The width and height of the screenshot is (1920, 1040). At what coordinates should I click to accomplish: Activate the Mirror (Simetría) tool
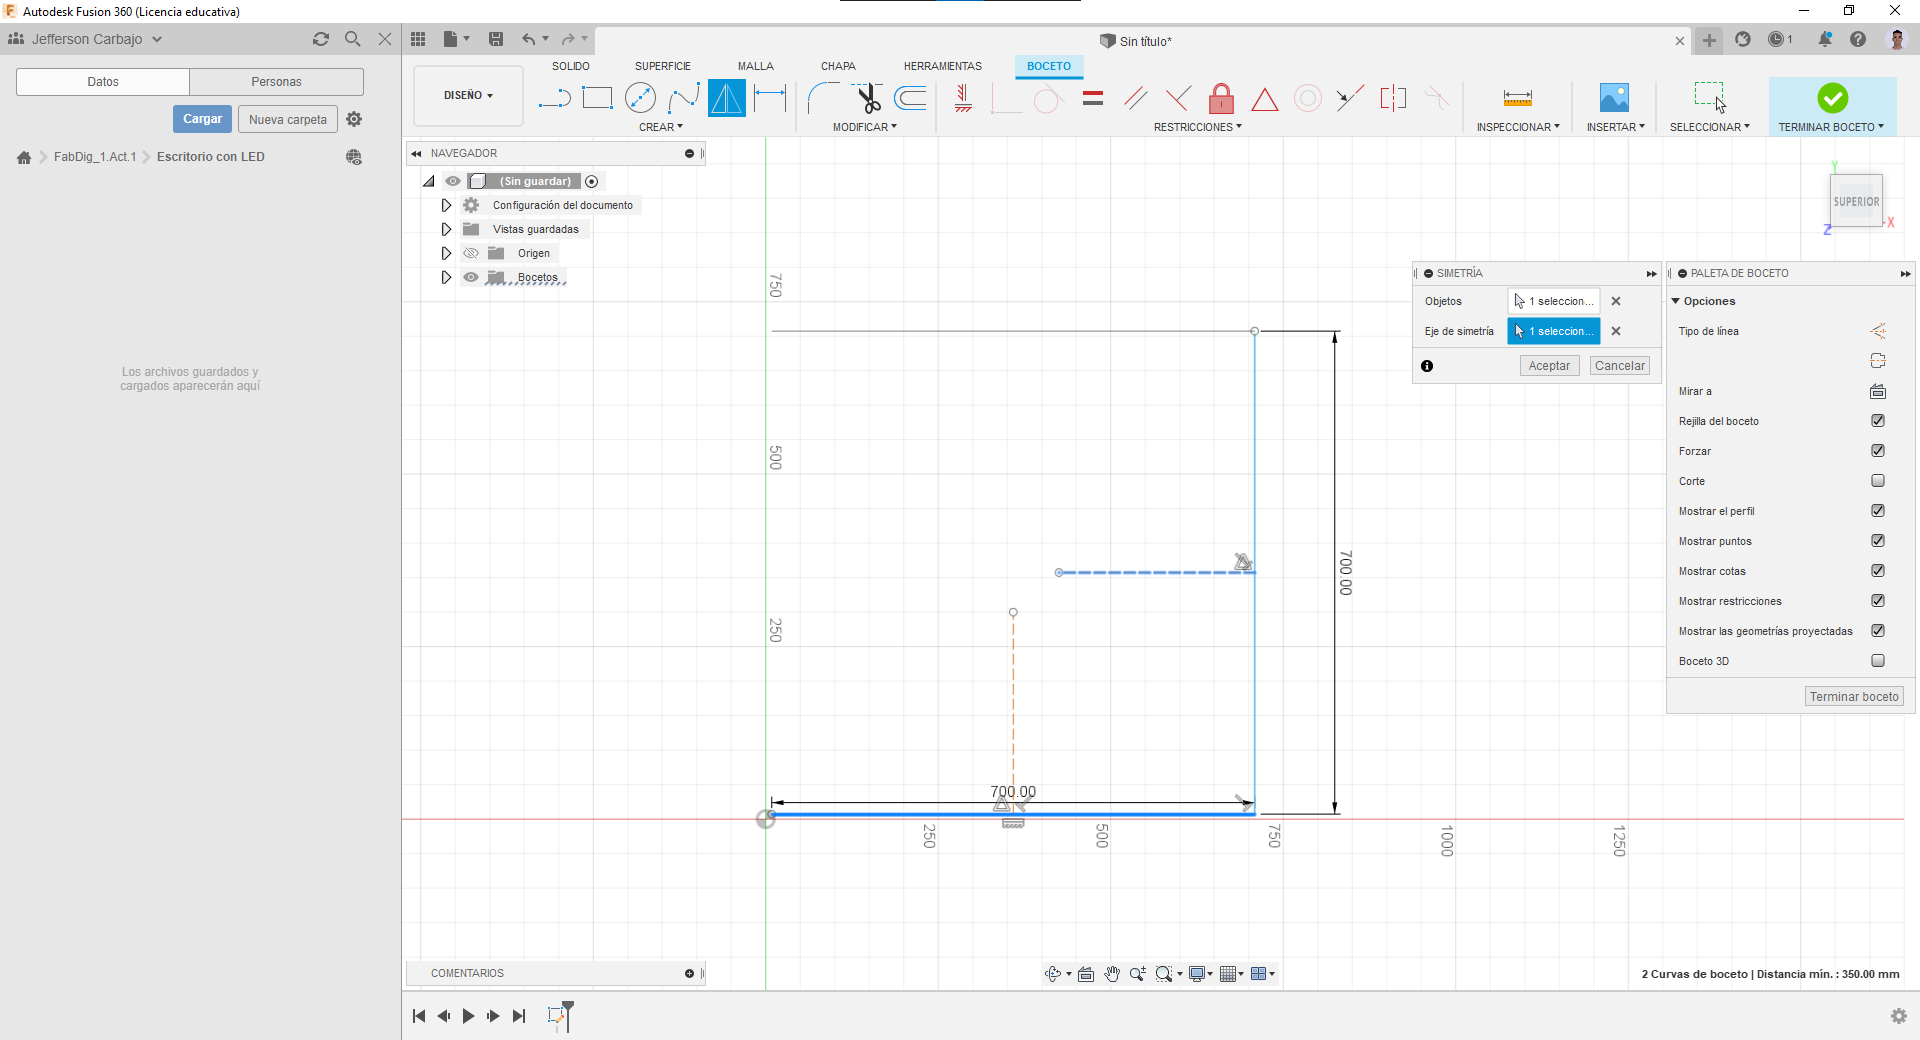coord(727,98)
